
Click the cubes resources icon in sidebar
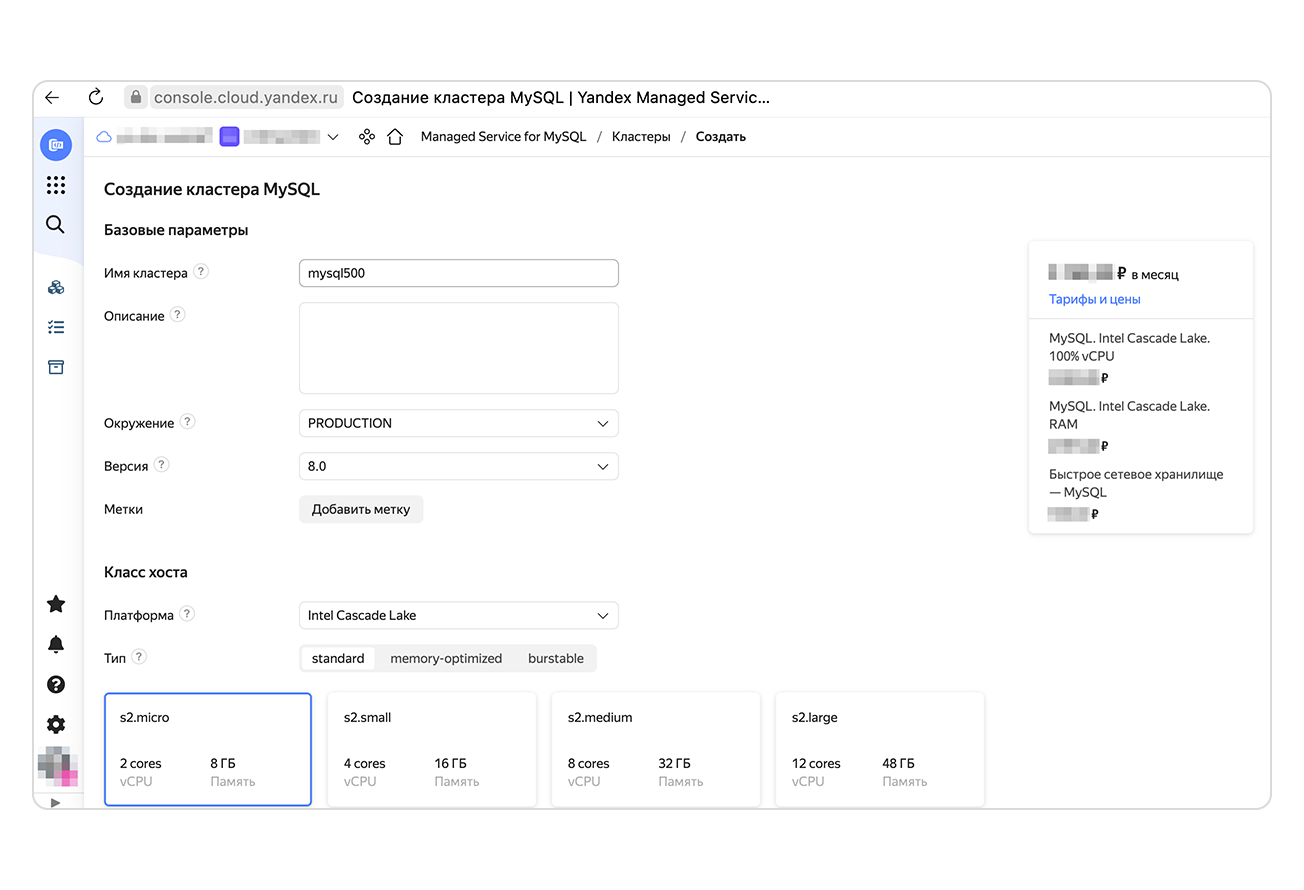click(56, 288)
